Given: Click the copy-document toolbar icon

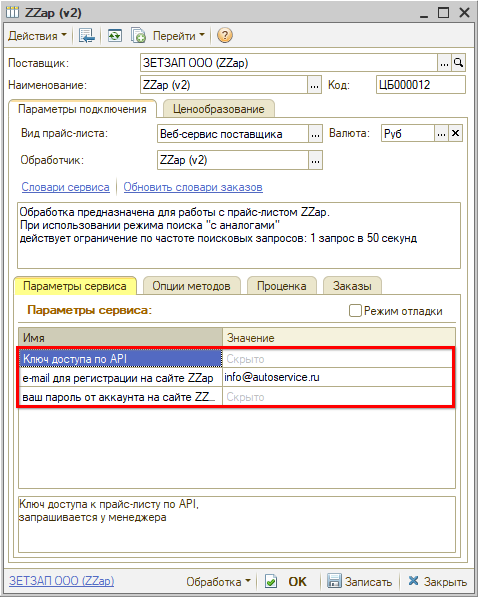Looking at the screenshot, I should [x=138, y=36].
